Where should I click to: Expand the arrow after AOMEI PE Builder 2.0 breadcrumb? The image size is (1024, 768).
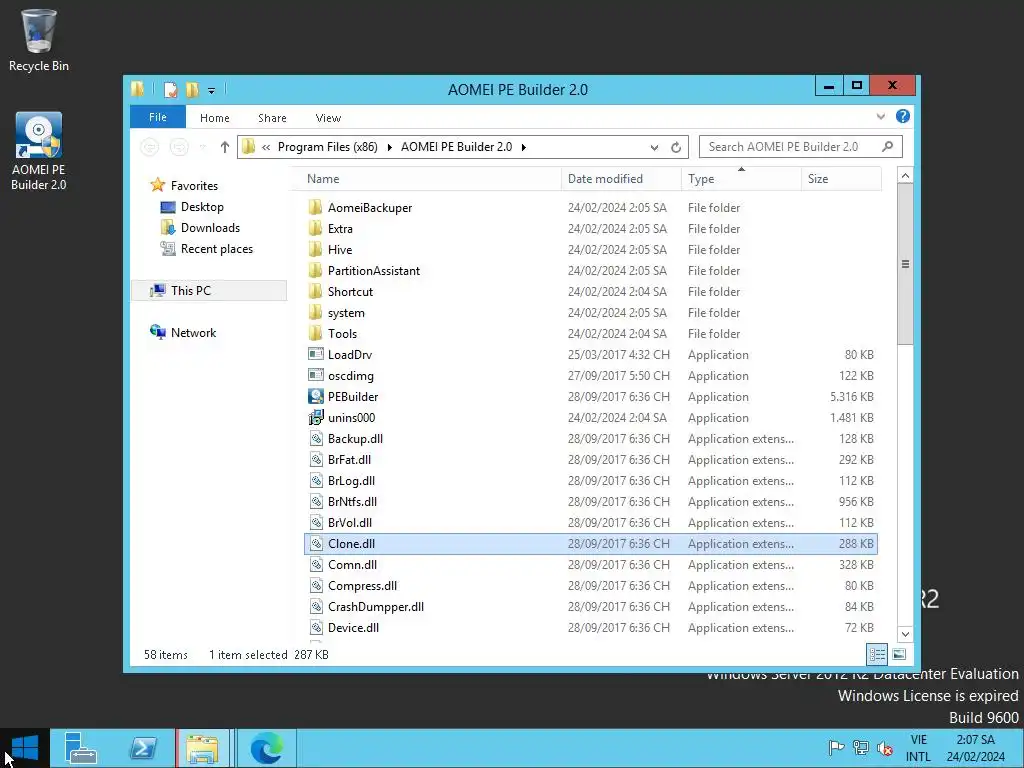click(x=524, y=148)
